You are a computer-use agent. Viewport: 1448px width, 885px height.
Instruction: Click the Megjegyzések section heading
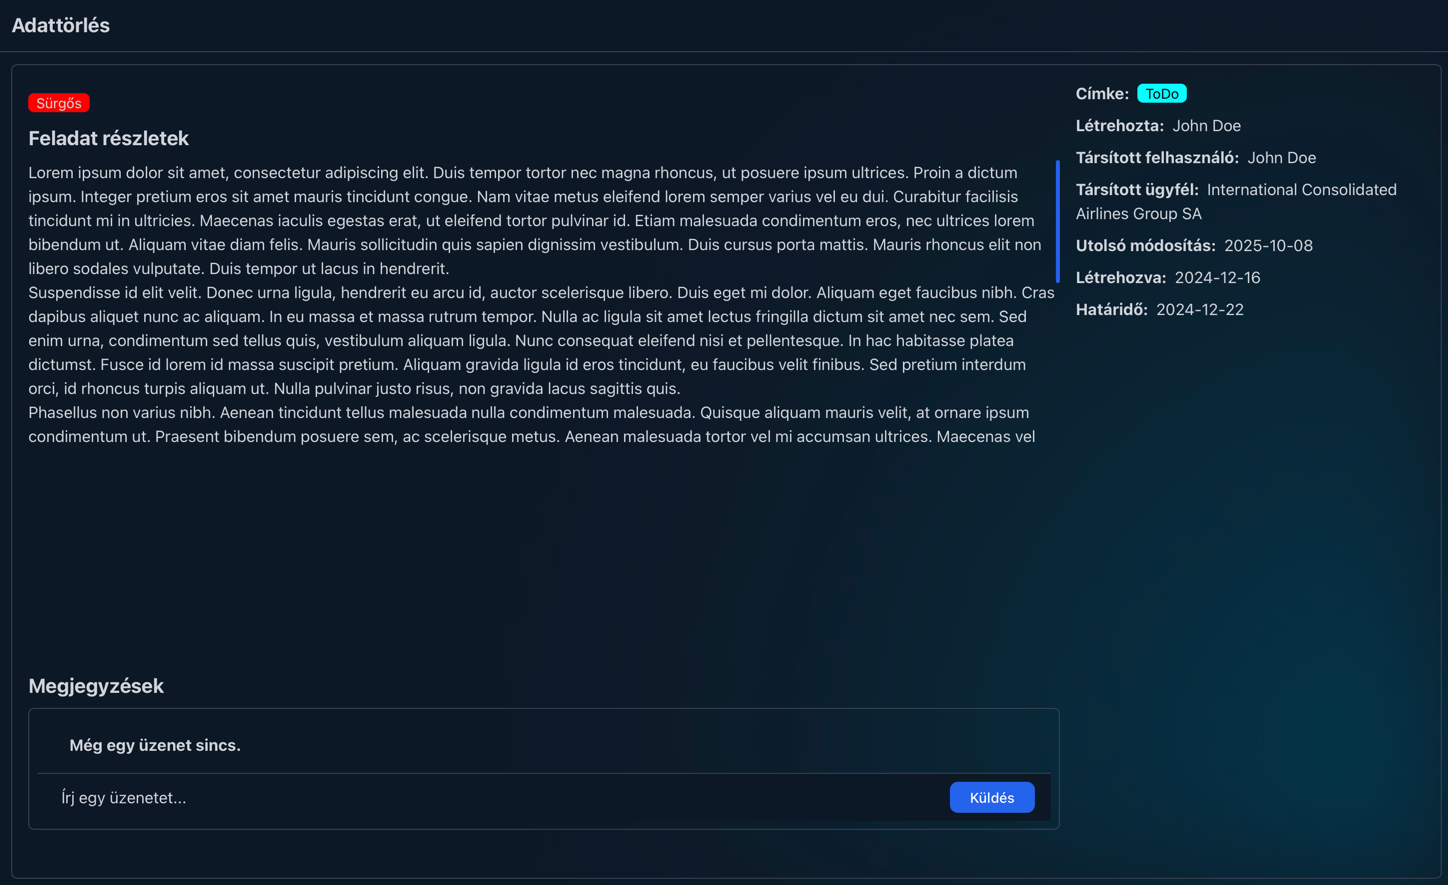(x=96, y=686)
